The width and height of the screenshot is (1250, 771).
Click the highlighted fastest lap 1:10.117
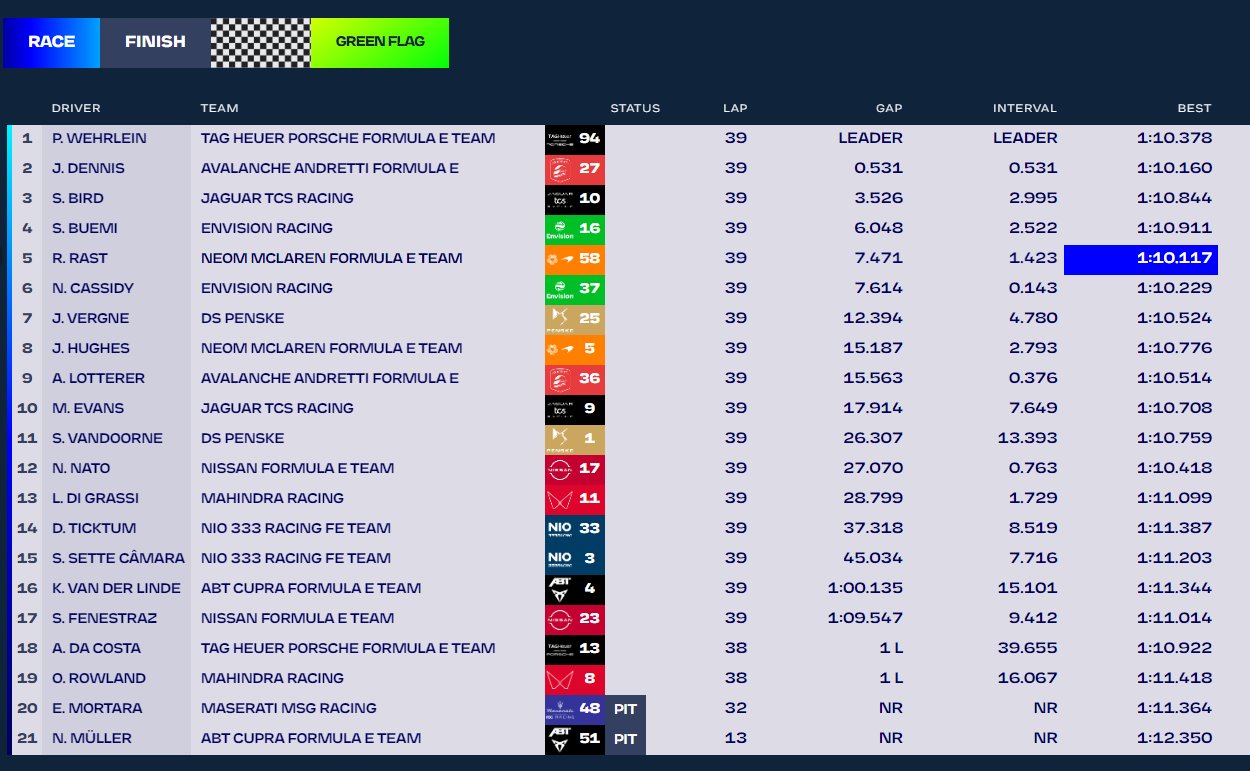coord(1141,258)
